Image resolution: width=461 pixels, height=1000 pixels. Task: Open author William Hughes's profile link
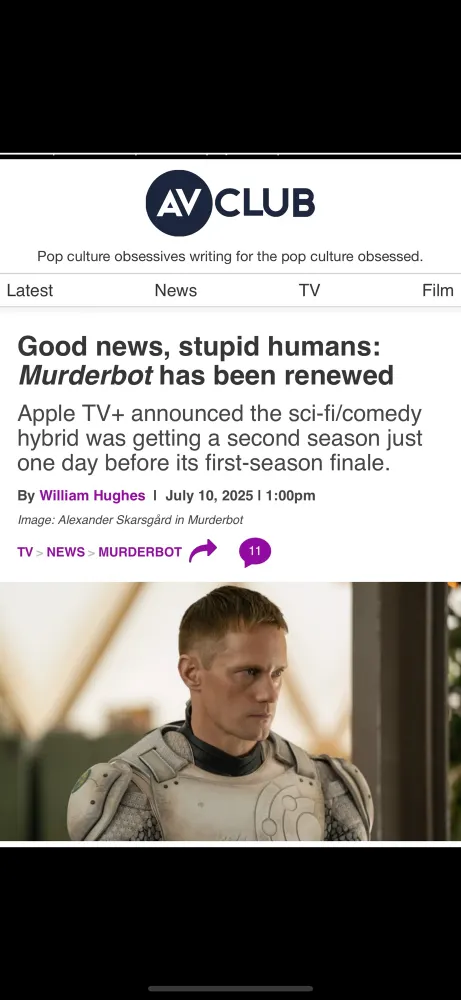tap(92, 496)
